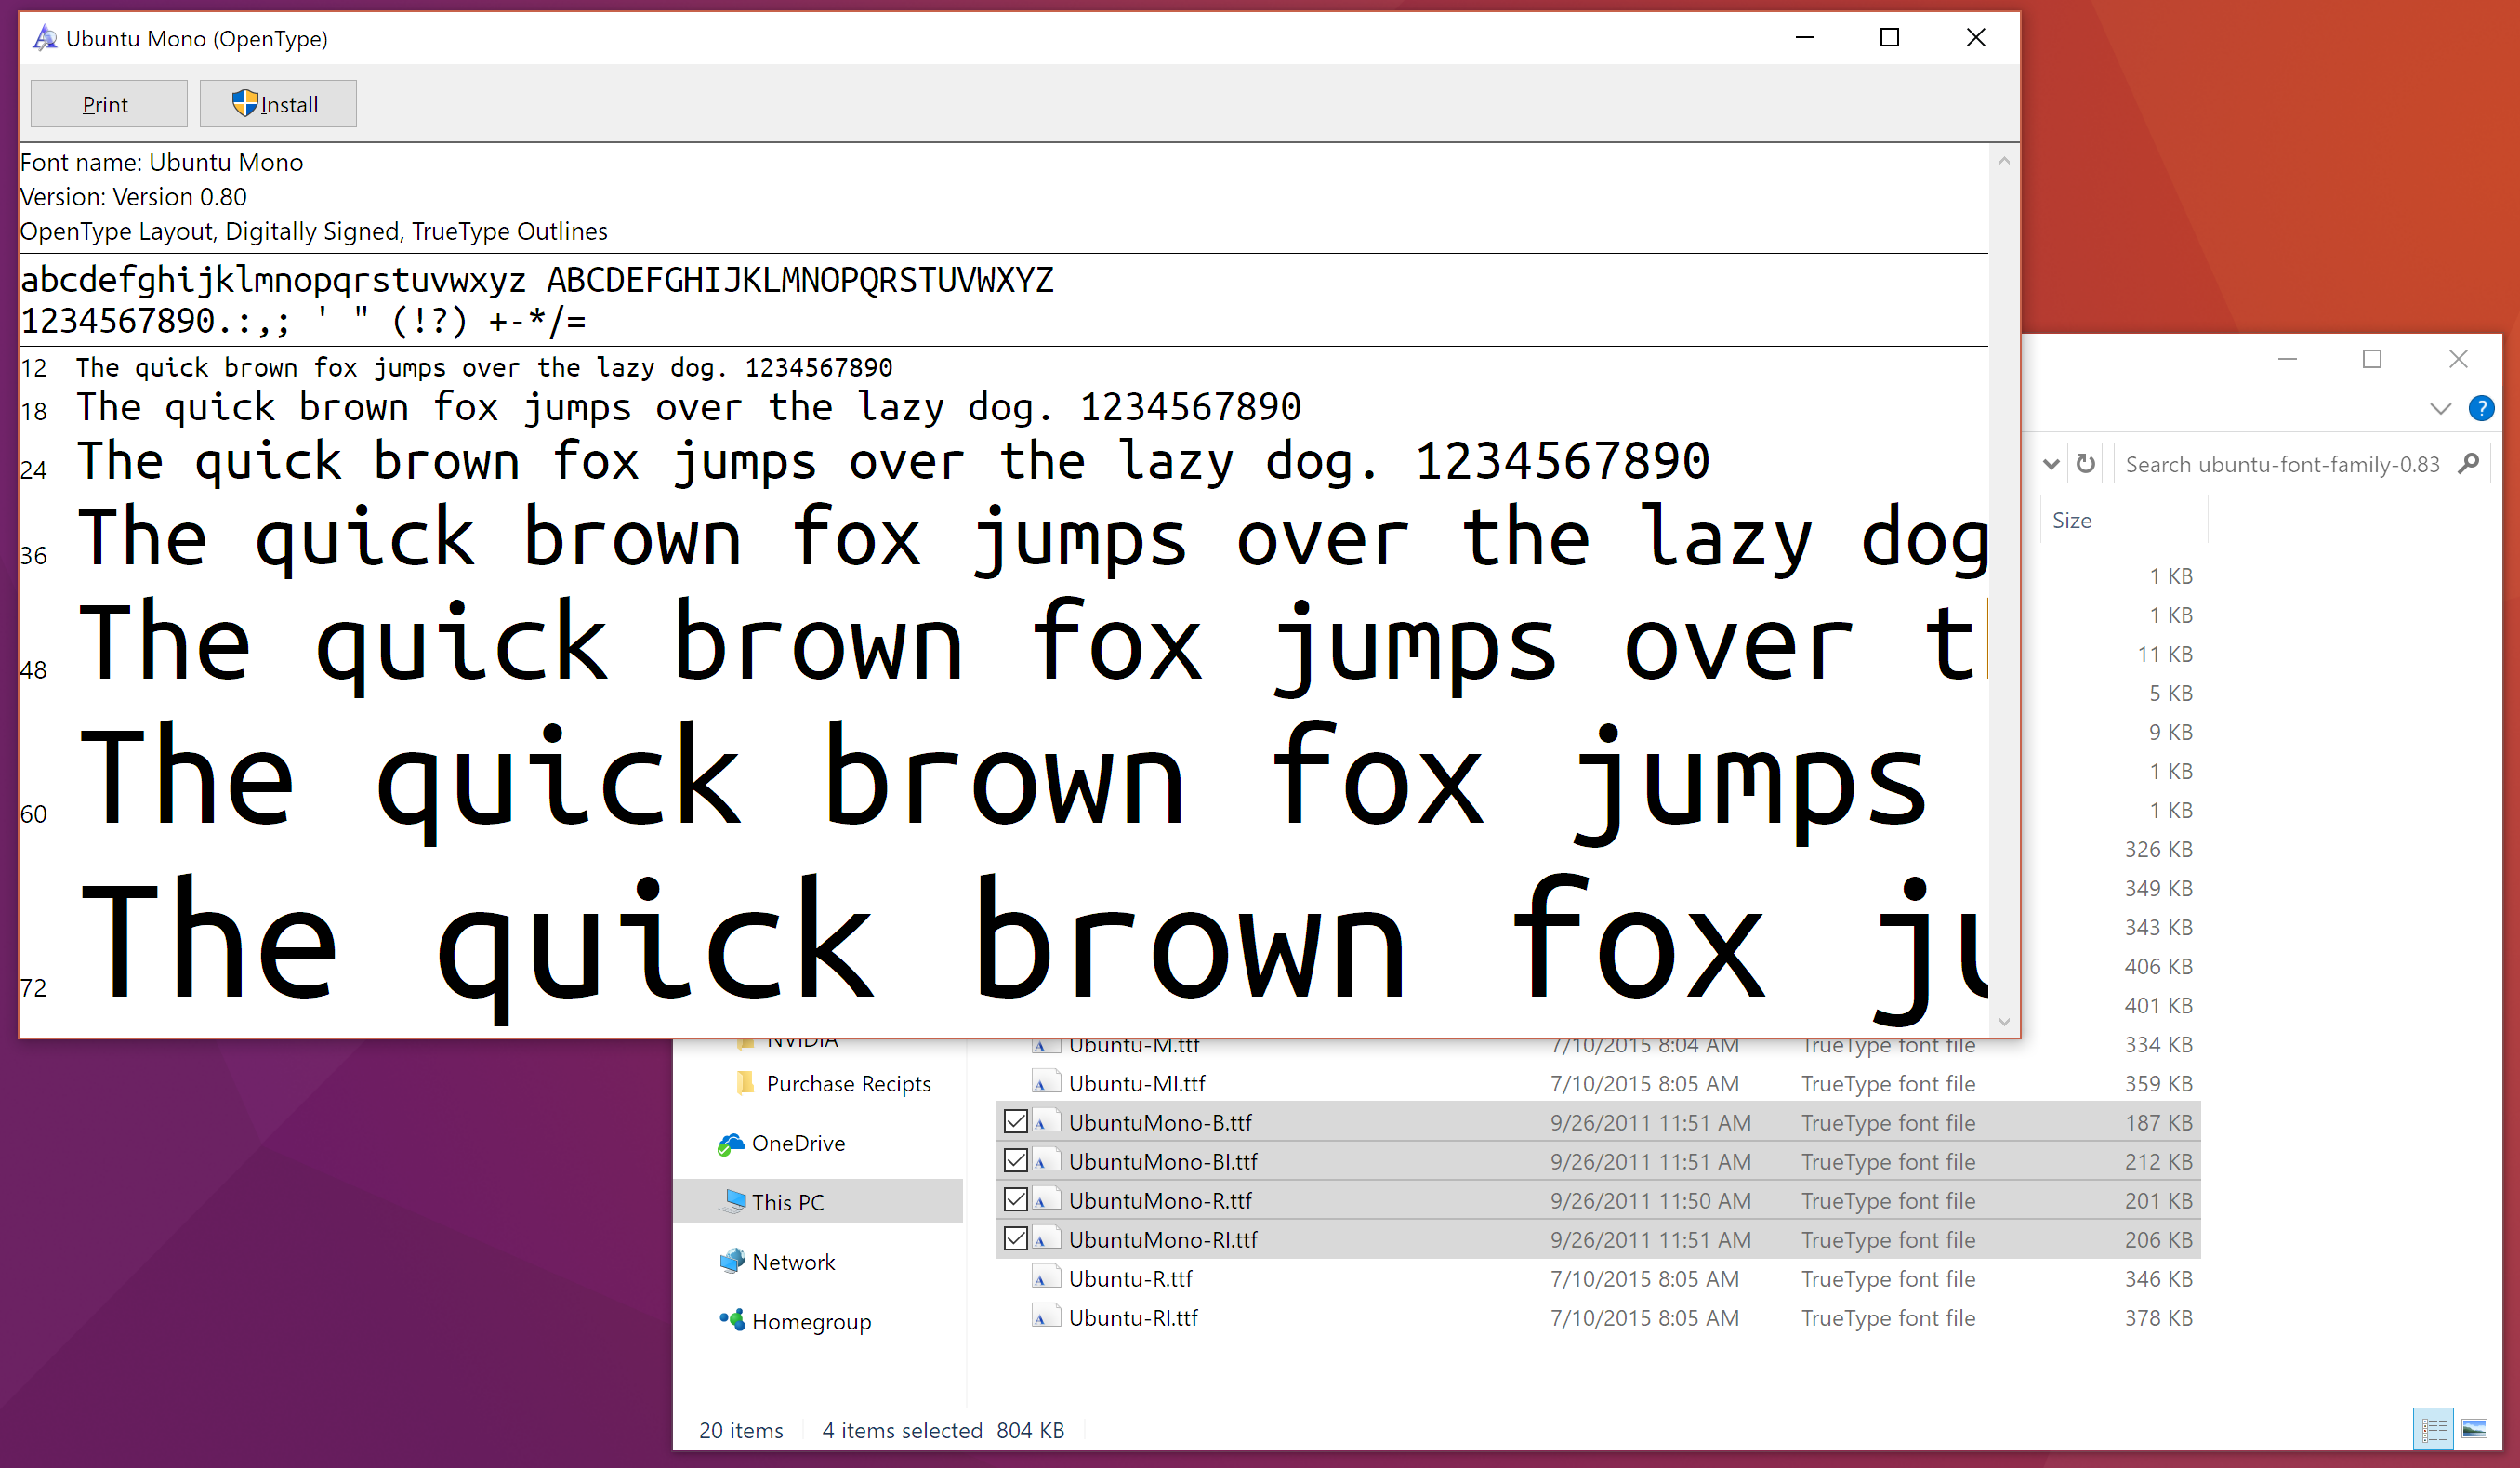The width and height of the screenshot is (2520, 1468).
Task: Click the UbuntuMono-RI.ttf font file icon
Action: [1045, 1239]
